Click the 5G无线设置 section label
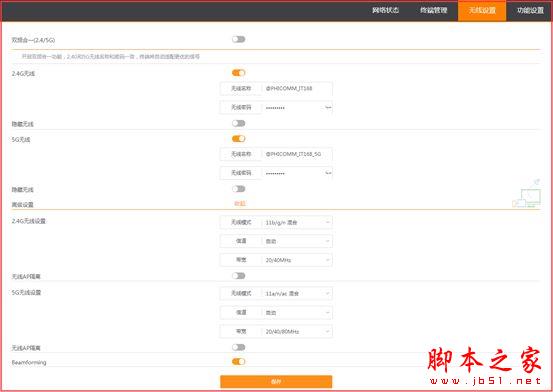 26,293
